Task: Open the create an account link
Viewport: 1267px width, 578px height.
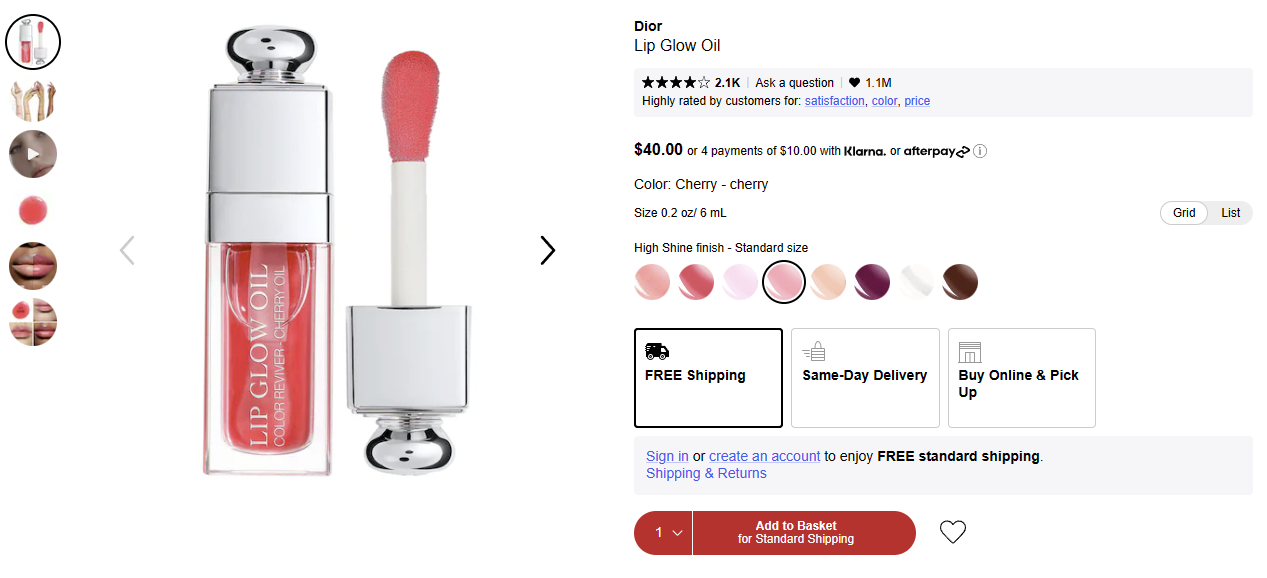Action: tap(764, 456)
